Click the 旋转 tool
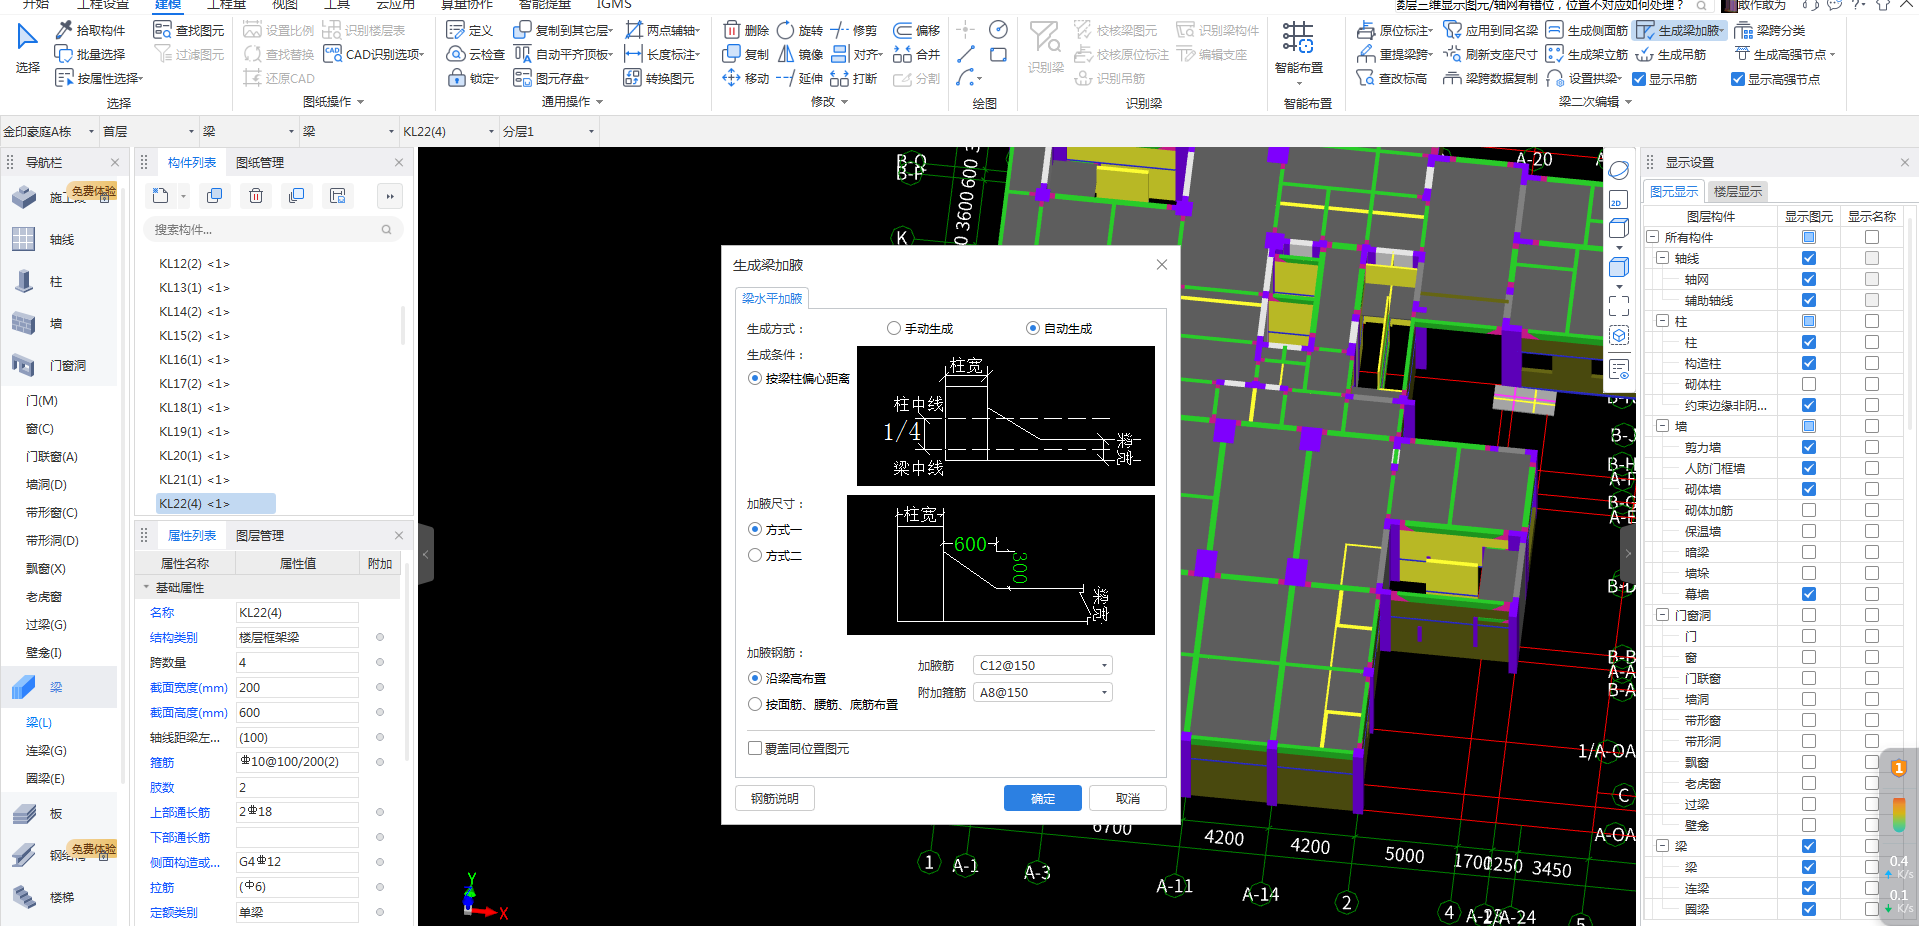The image size is (1919, 926). (x=800, y=30)
